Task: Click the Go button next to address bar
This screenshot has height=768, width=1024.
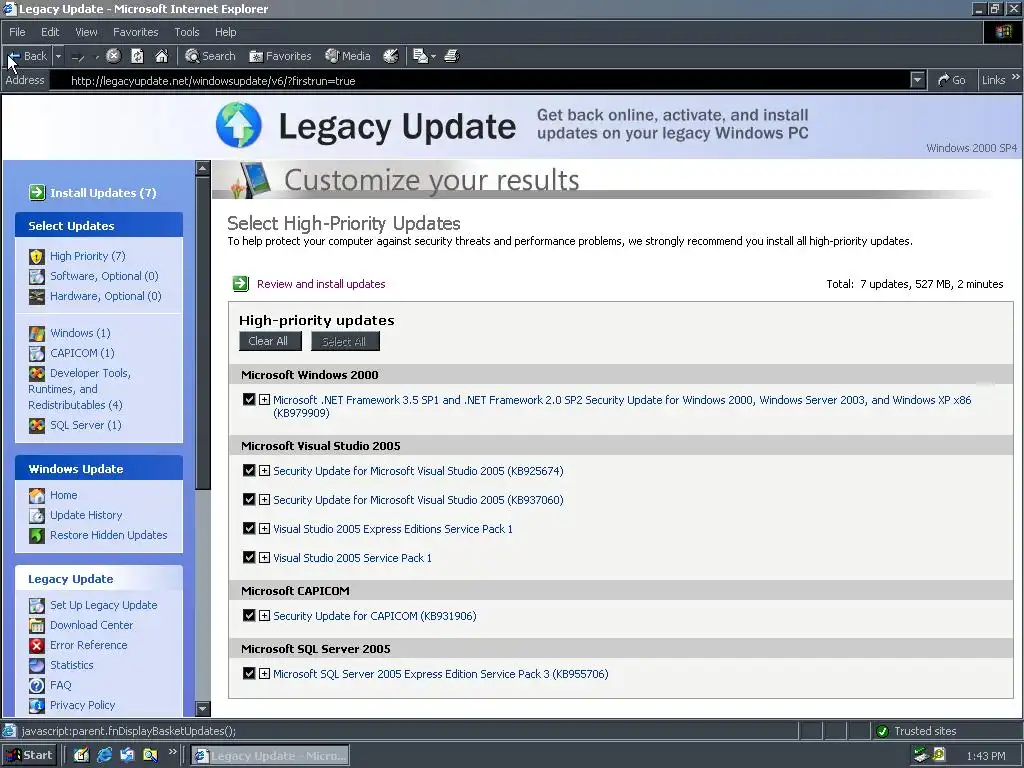Action: 952,80
